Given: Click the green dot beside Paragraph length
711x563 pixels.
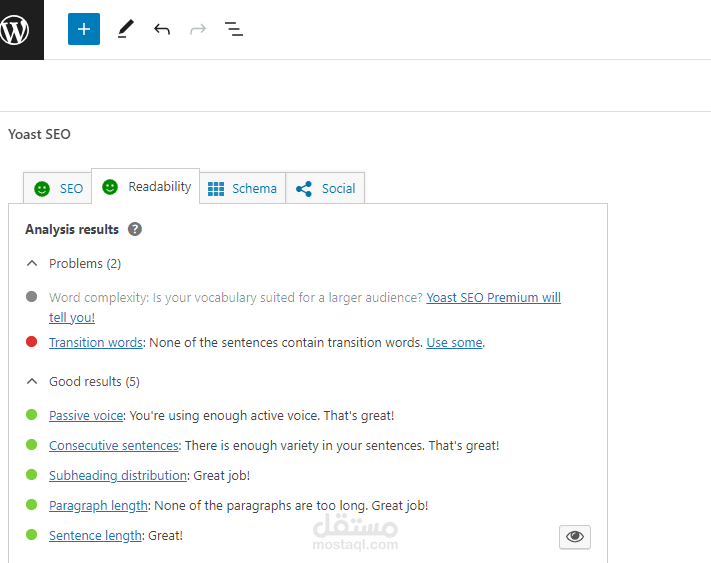Looking at the screenshot, I should coord(31,504).
